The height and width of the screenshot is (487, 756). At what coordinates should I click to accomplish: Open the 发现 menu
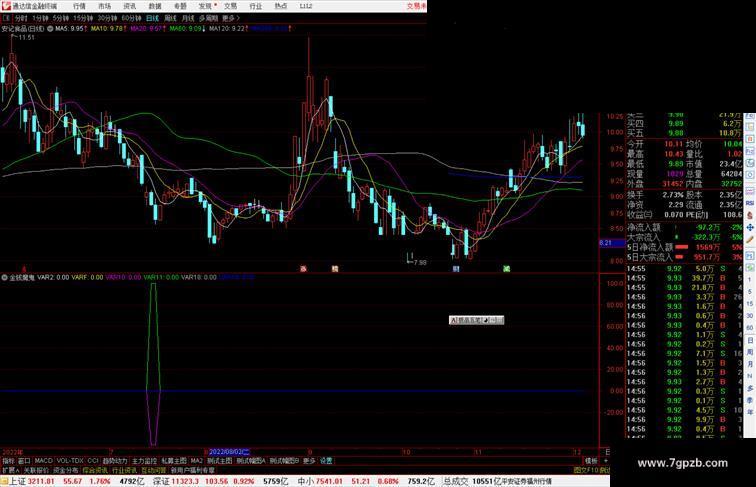pos(205,6)
